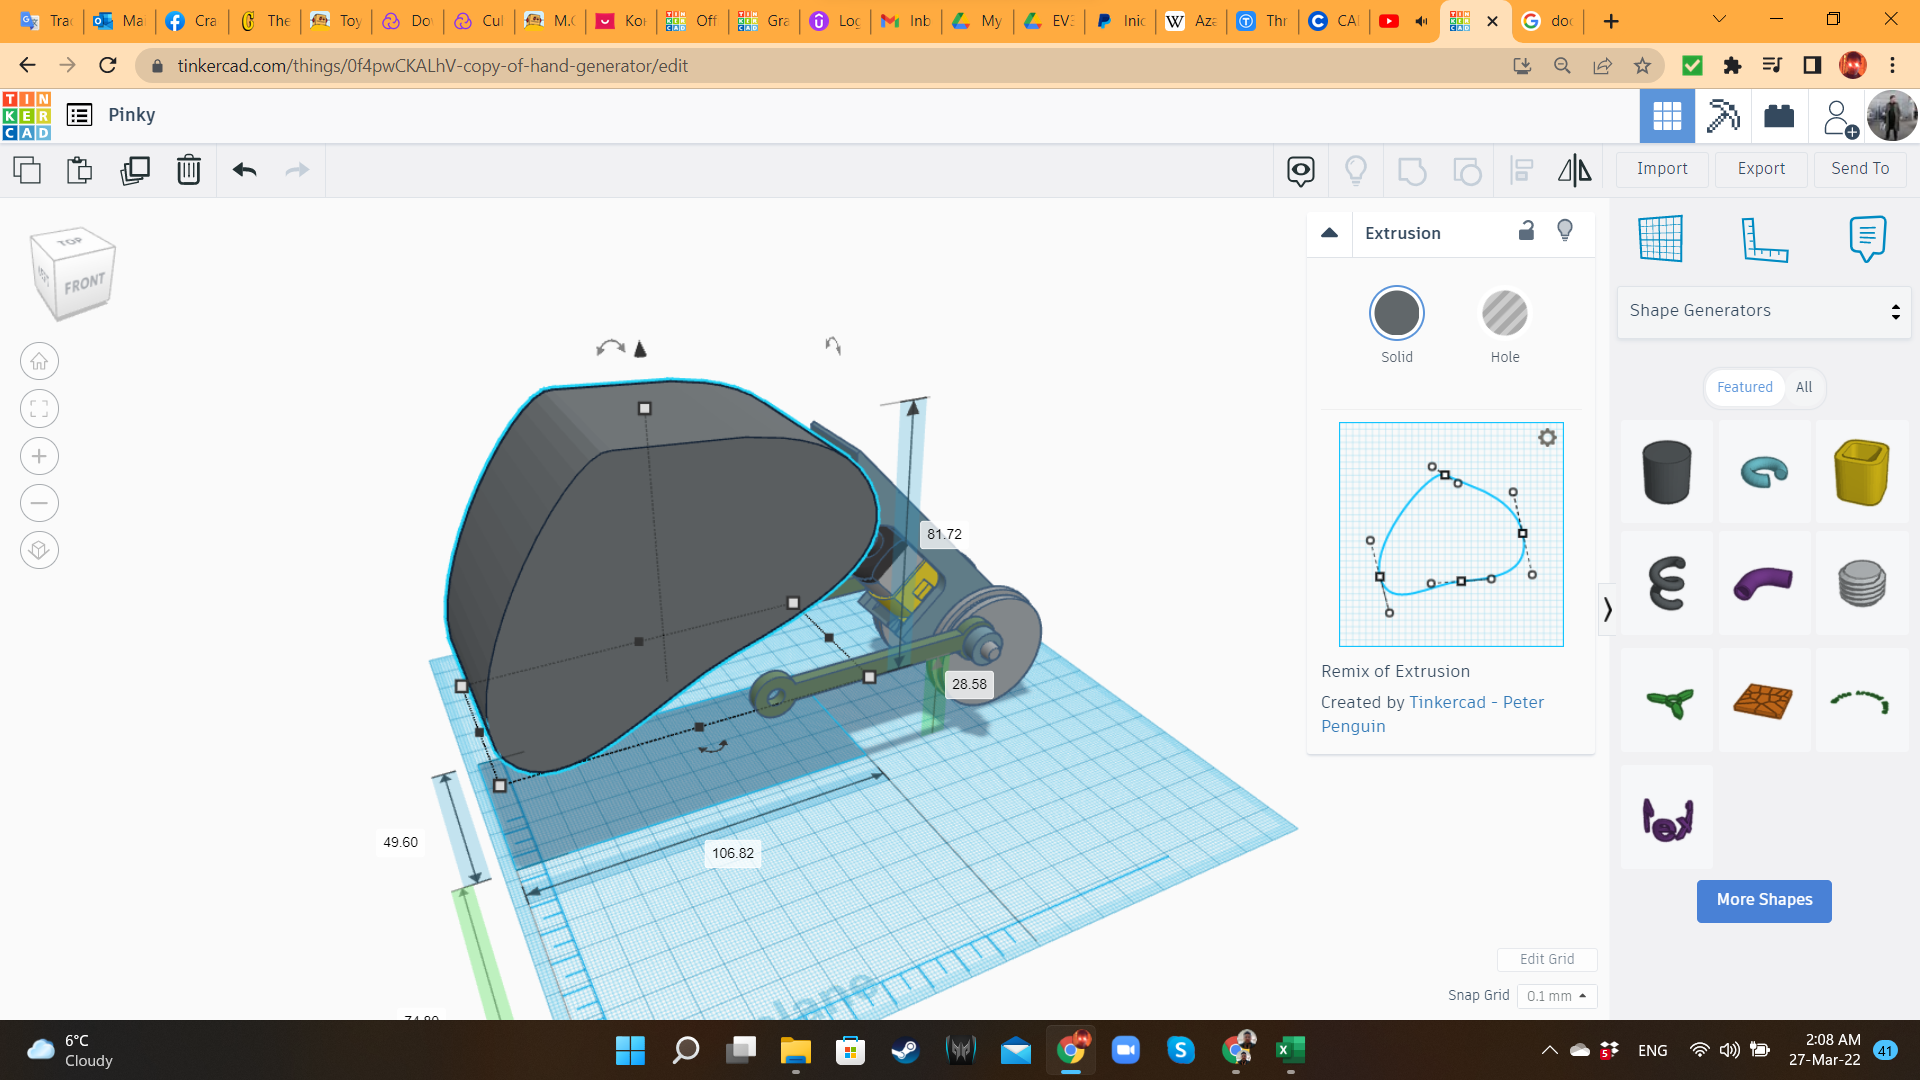This screenshot has width=1920, height=1080.
Task: Click the Export button
Action: coord(1760,169)
